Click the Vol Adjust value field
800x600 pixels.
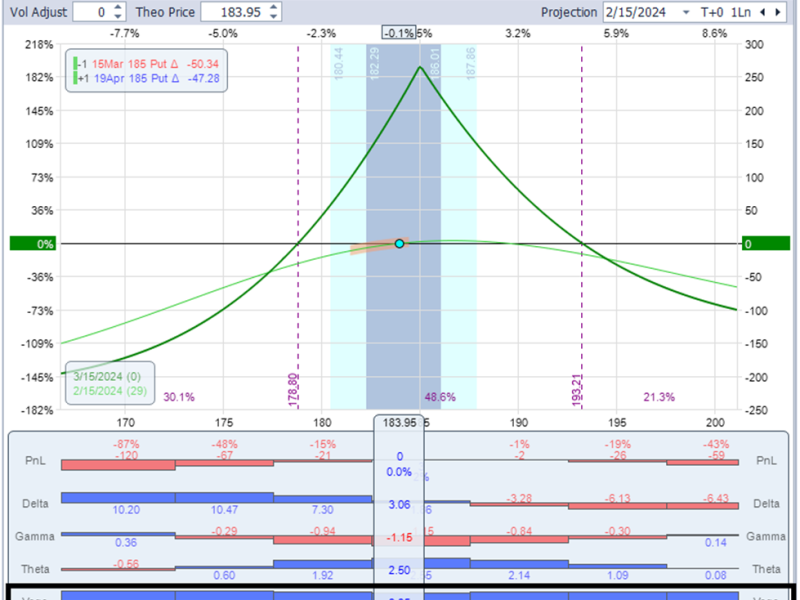(x=92, y=12)
